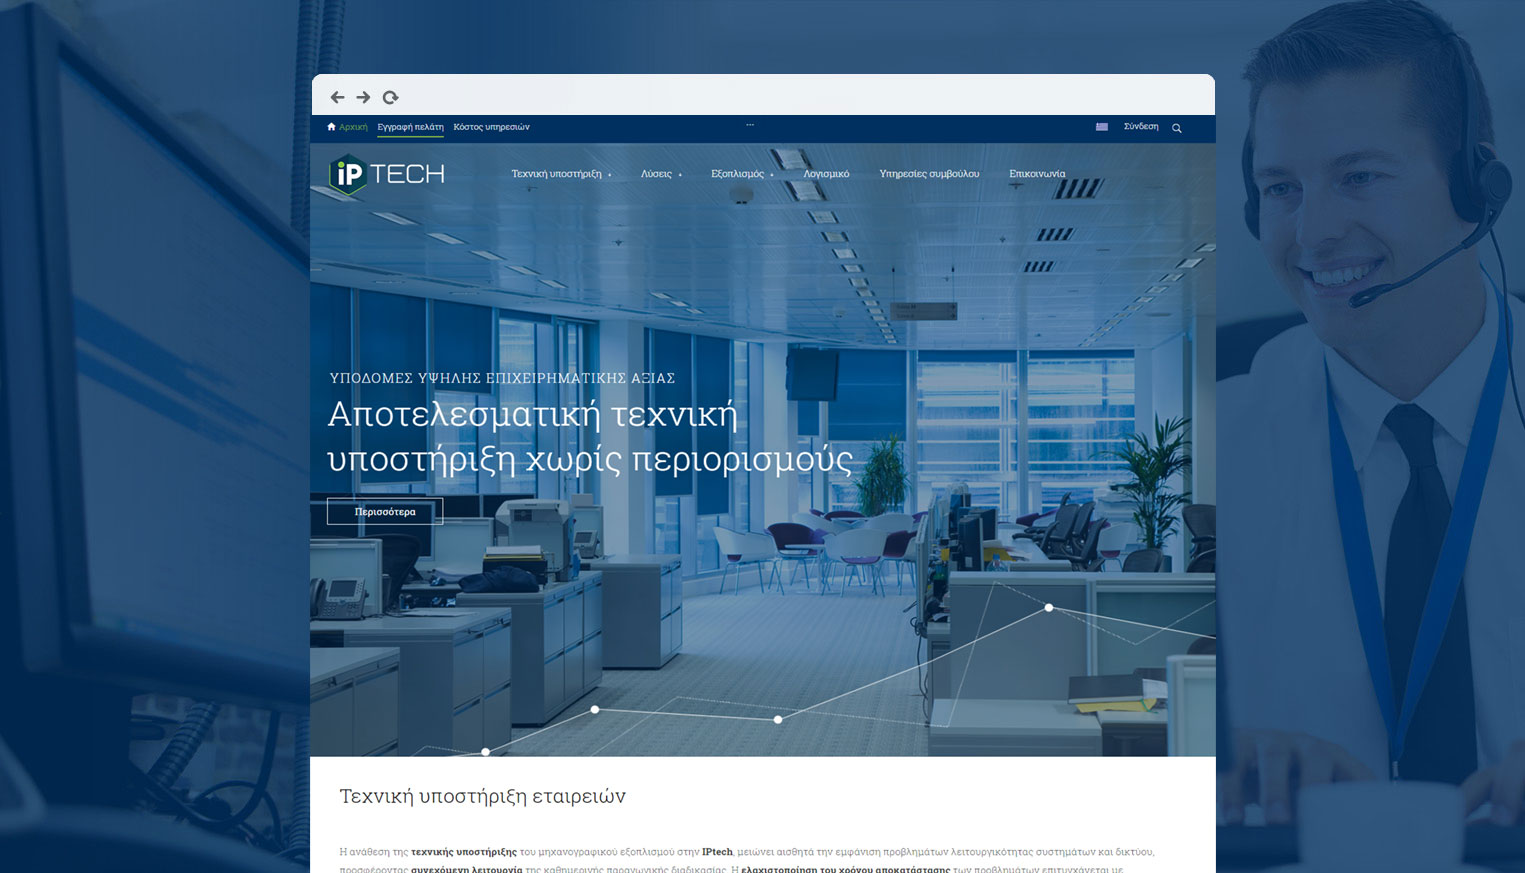Click the Αρχική home link text

[x=353, y=127]
